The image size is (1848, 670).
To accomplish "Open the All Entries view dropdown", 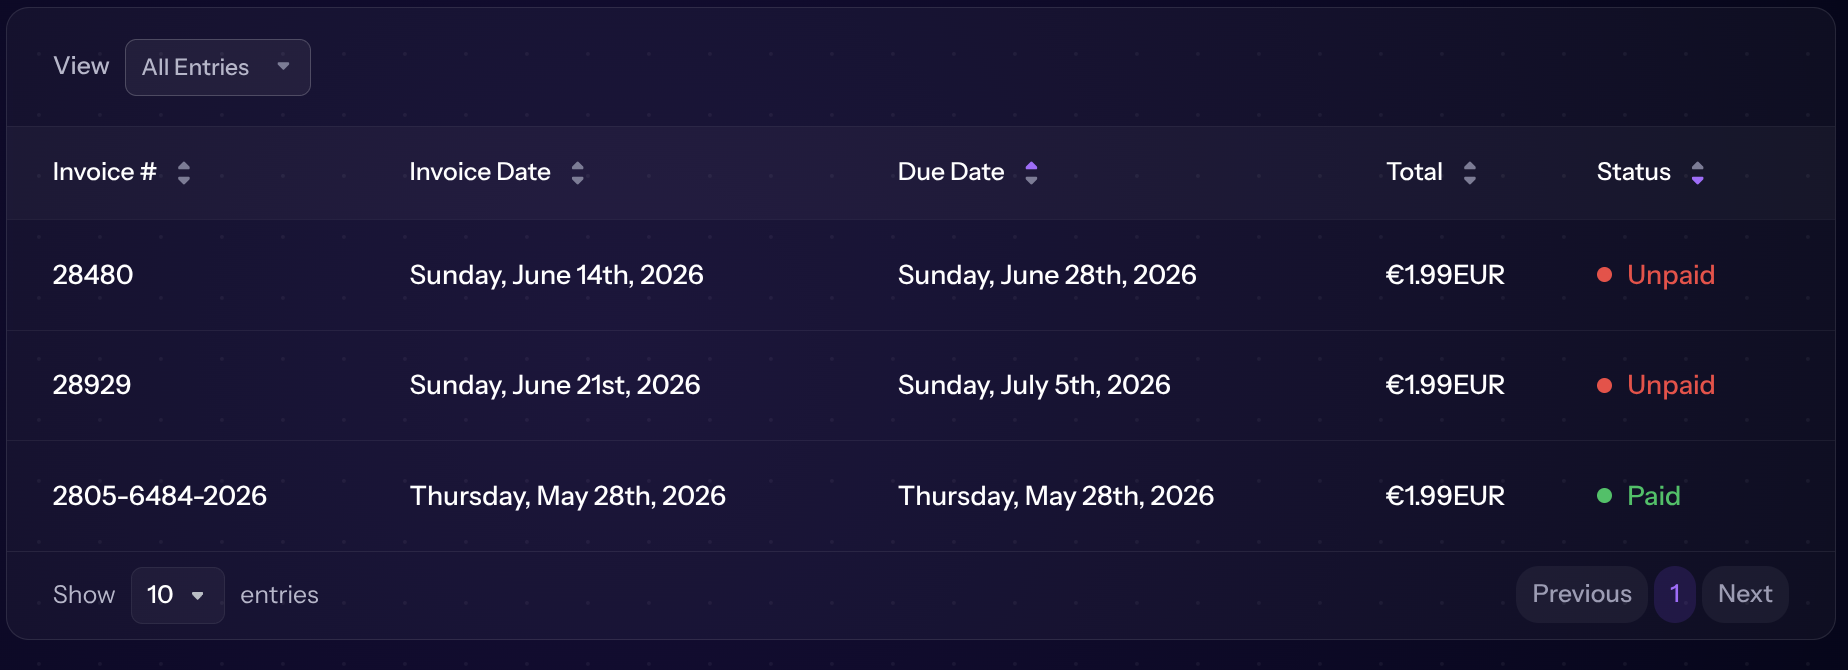I will (218, 67).
